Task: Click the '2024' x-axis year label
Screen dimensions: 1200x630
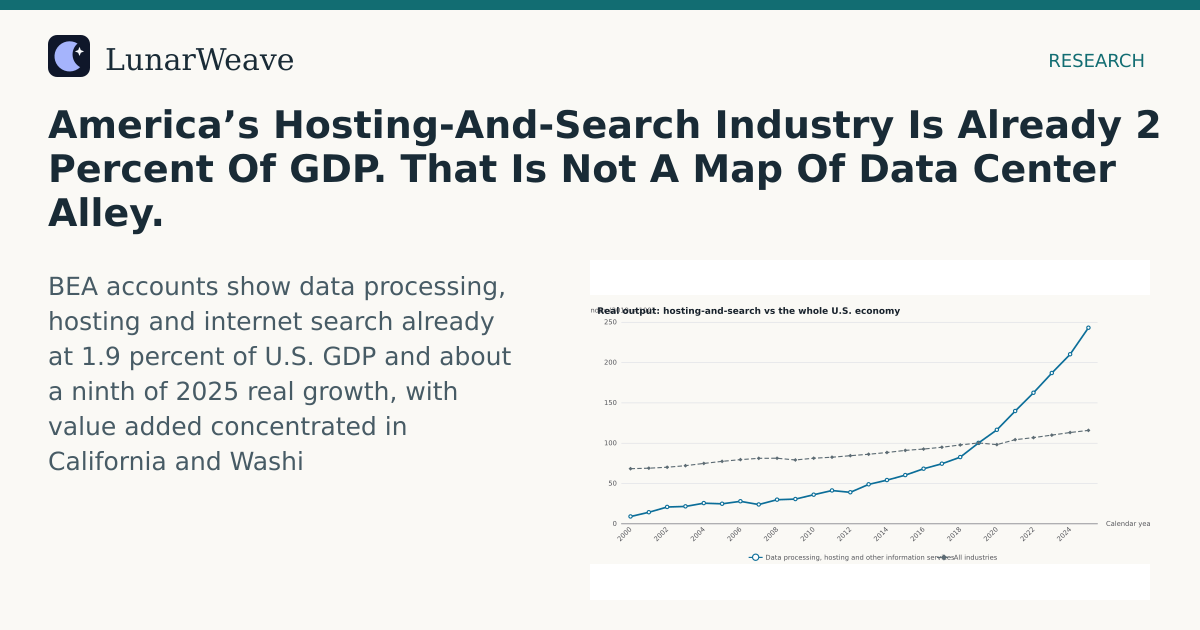Action: click(1064, 534)
